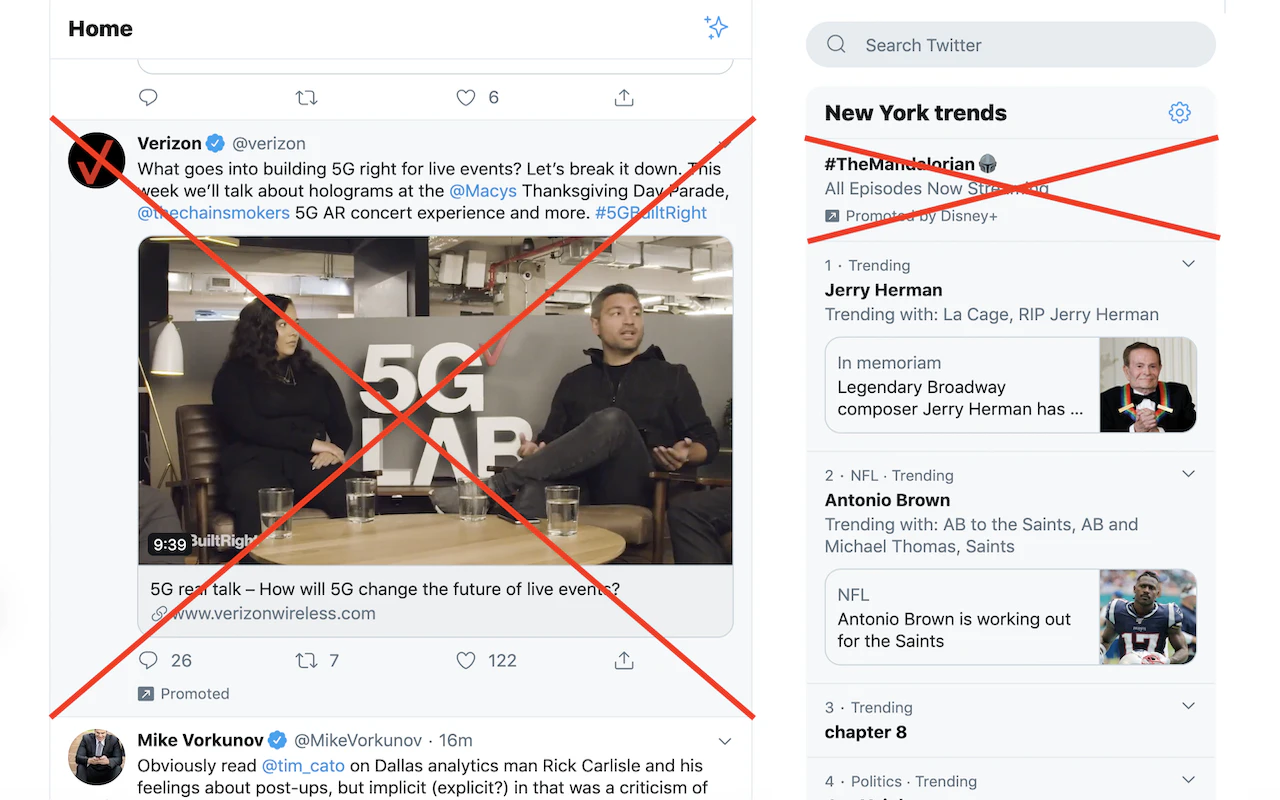Open trend settings with the gear icon

point(1179,113)
